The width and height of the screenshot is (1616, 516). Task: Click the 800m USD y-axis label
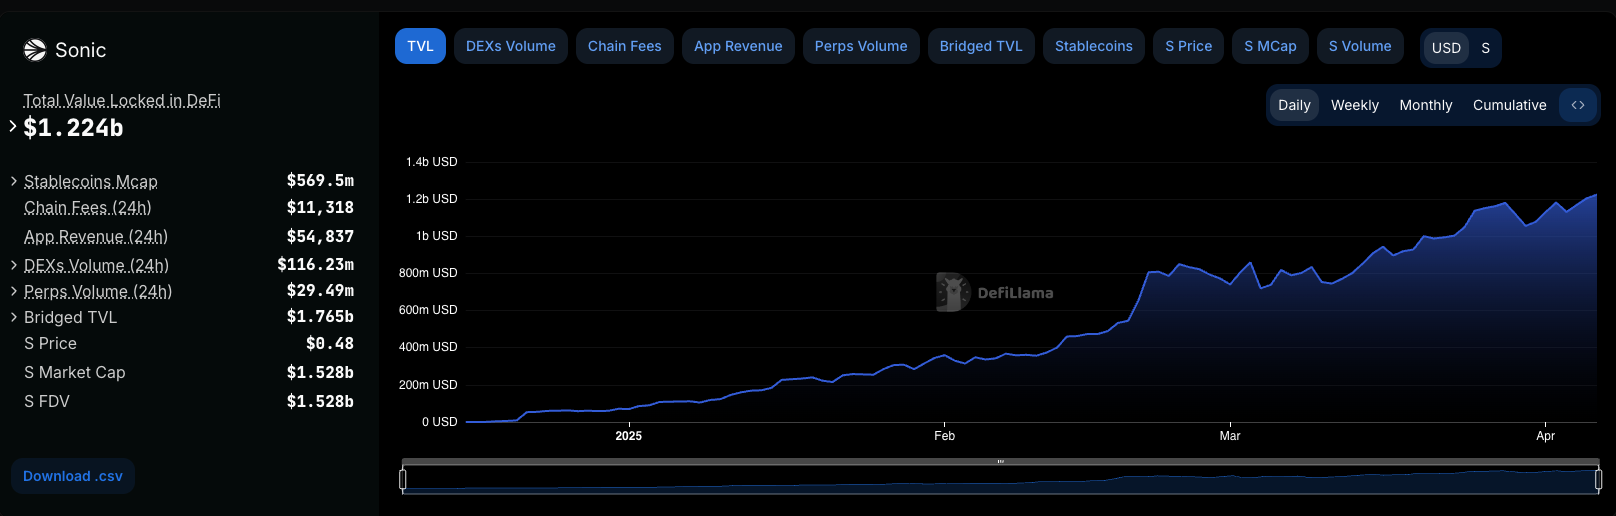click(x=428, y=273)
